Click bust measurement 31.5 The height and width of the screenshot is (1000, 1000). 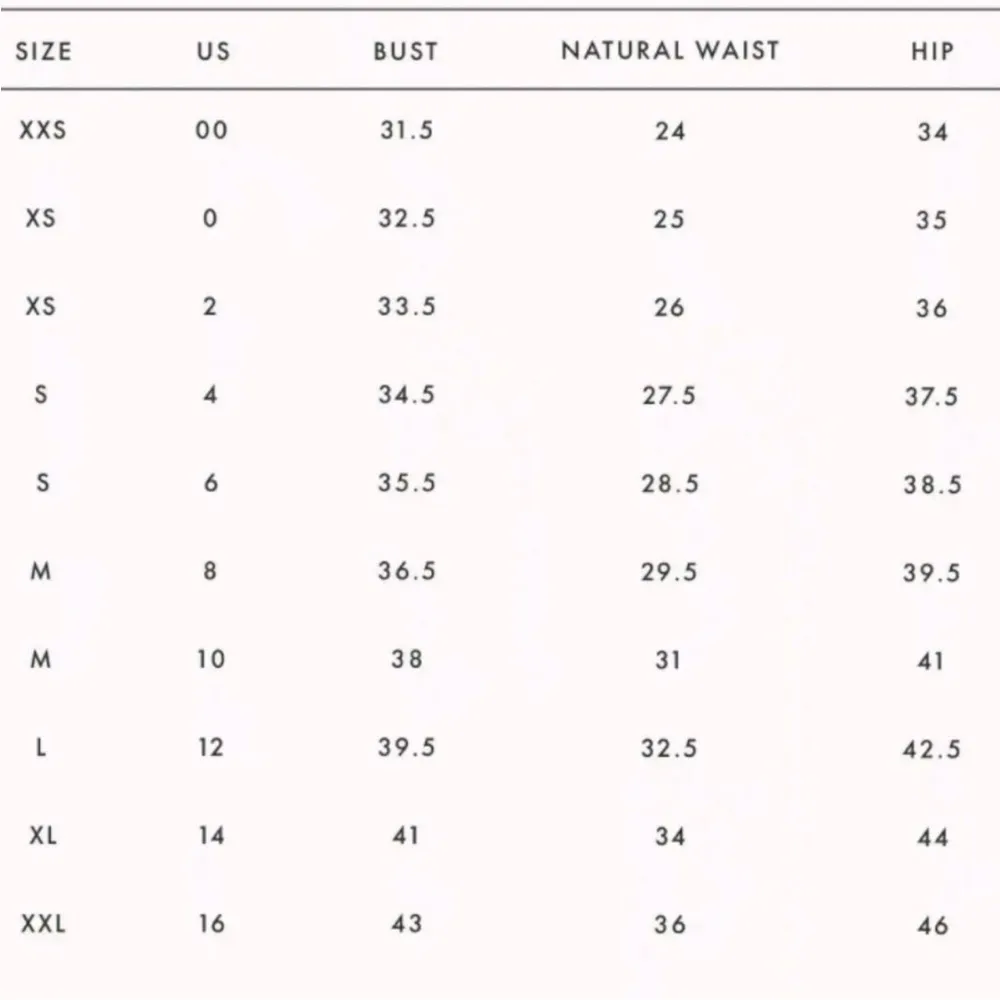click(x=406, y=130)
